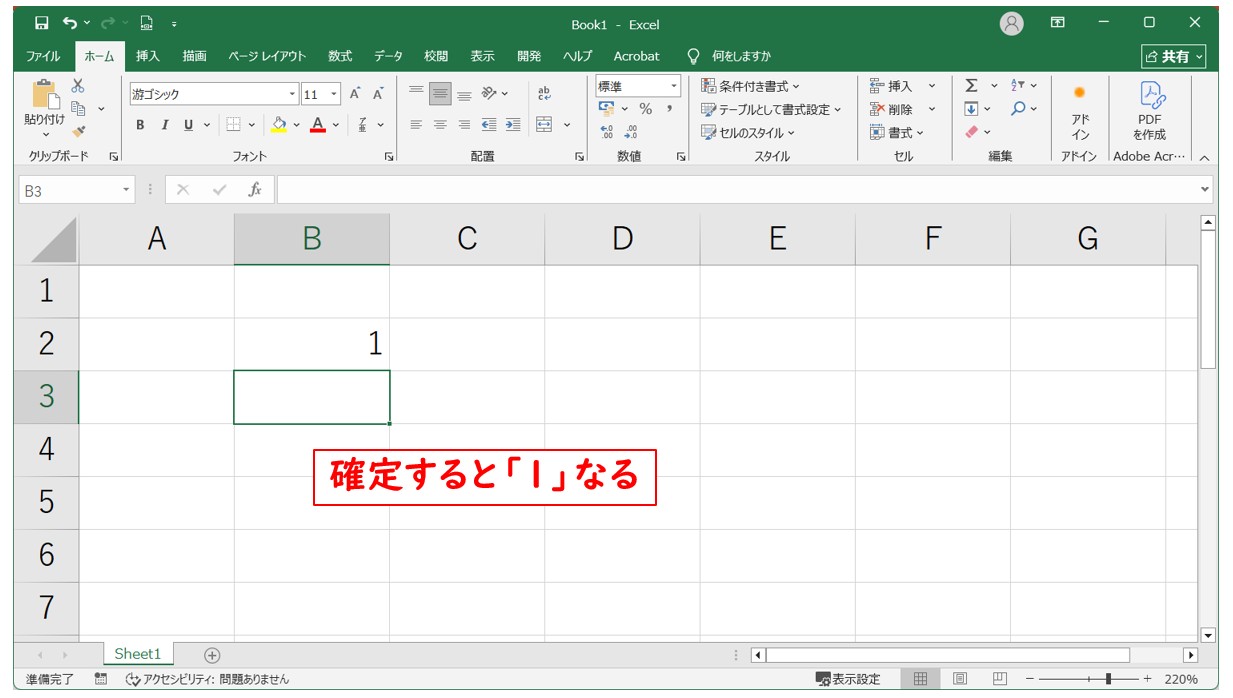
Task: Click the zoom slider handle
Action: [x=1108, y=679]
